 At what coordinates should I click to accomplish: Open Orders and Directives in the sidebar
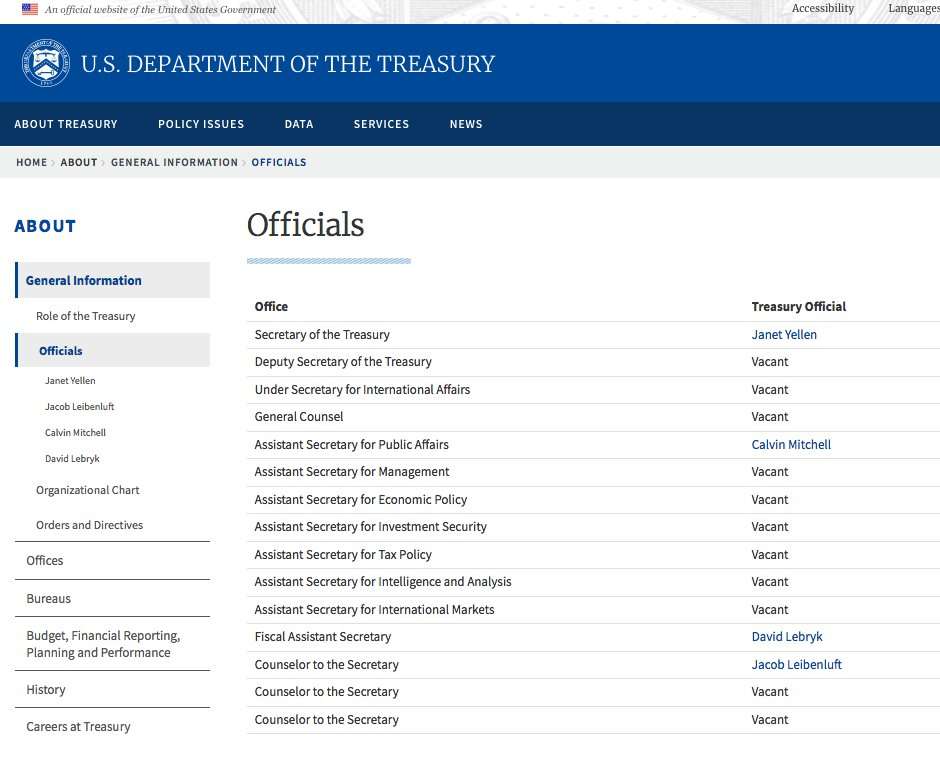(89, 525)
